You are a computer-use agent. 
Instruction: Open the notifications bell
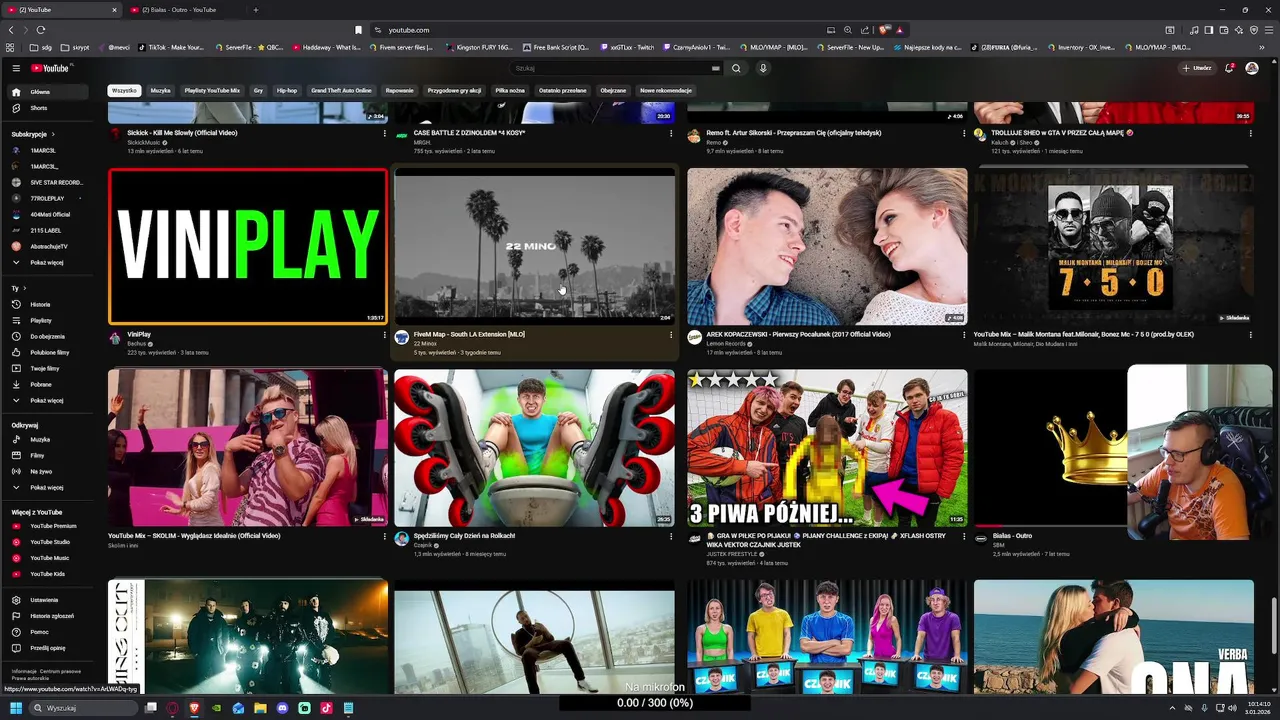[x=1229, y=68]
